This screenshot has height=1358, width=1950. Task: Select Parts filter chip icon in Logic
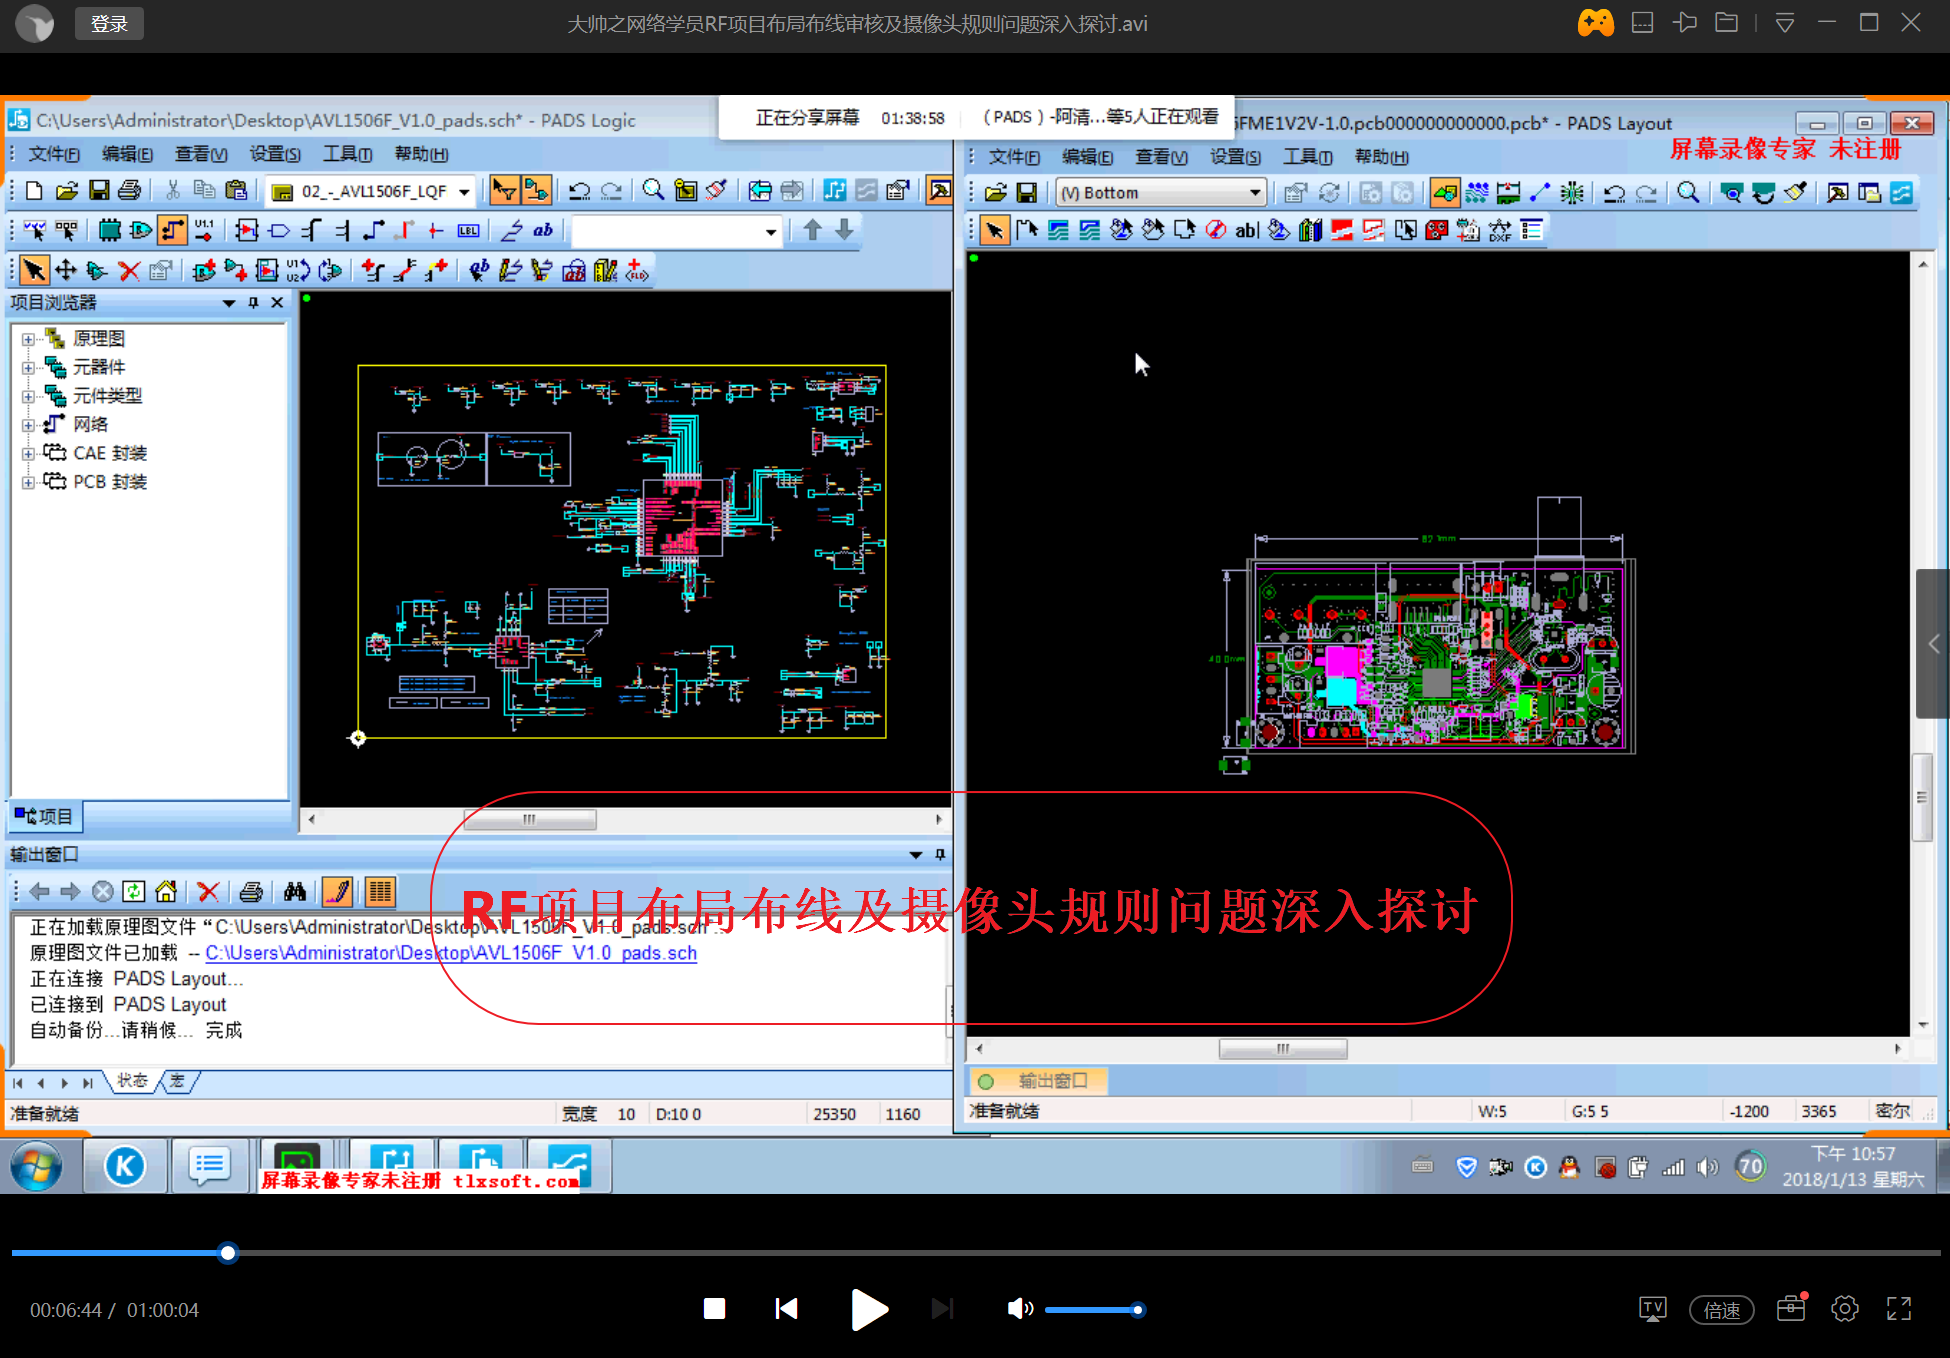click(109, 231)
